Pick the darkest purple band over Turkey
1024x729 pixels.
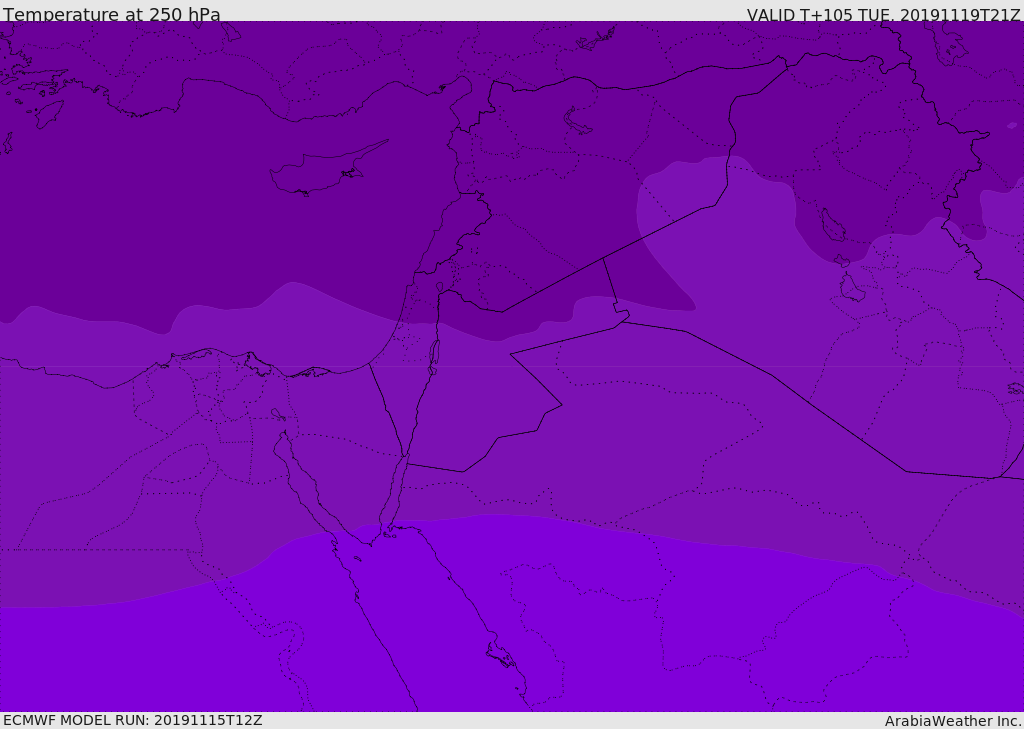(x=250, y=60)
